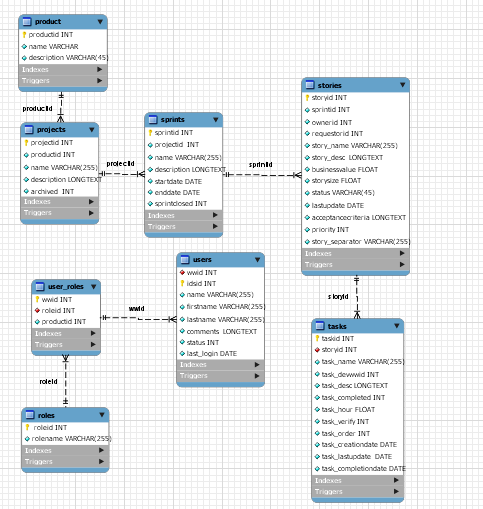Click the projectid primary key icon in projects
Image resolution: width=483 pixels, height=509 pixels.
(26, 143)
